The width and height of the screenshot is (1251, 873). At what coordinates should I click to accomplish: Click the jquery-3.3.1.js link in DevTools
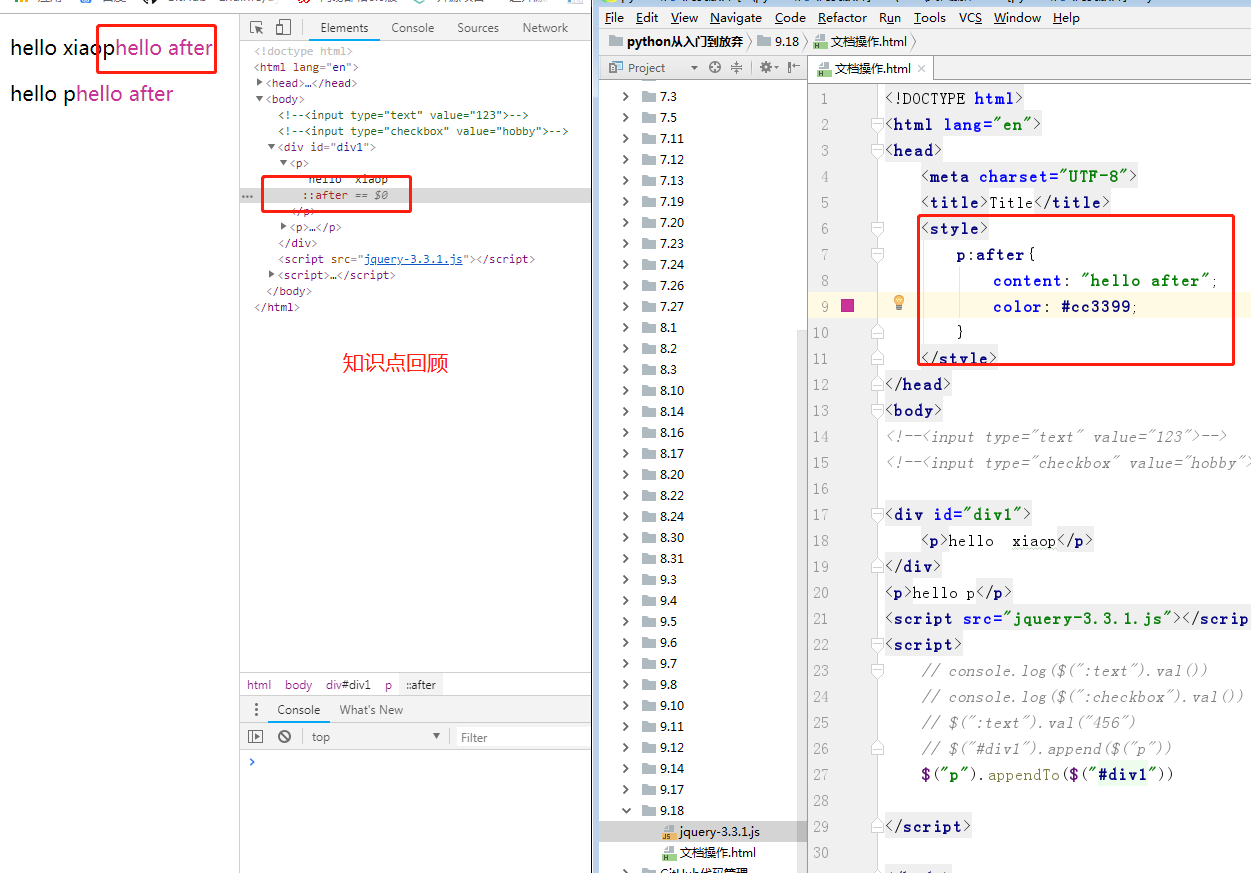413,259
